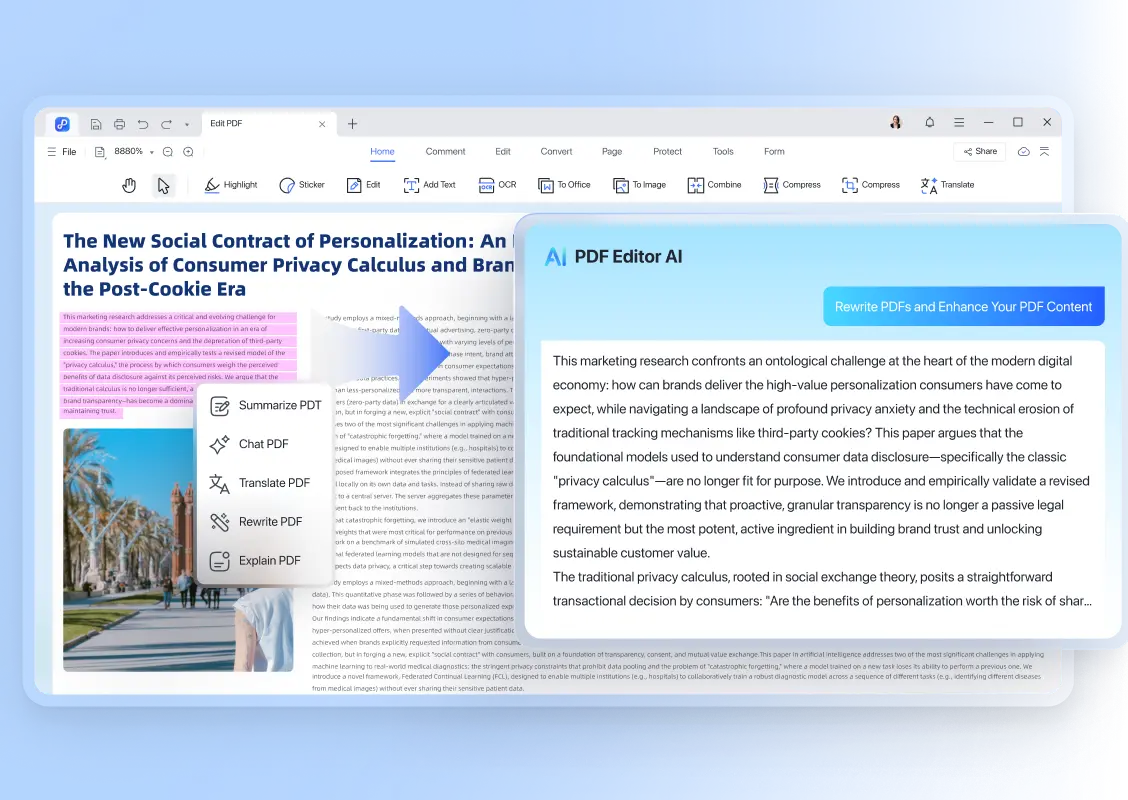Expand the 8880% zoom level dropdown
This screenshot has width=1128, height=800.
point(152,153)
